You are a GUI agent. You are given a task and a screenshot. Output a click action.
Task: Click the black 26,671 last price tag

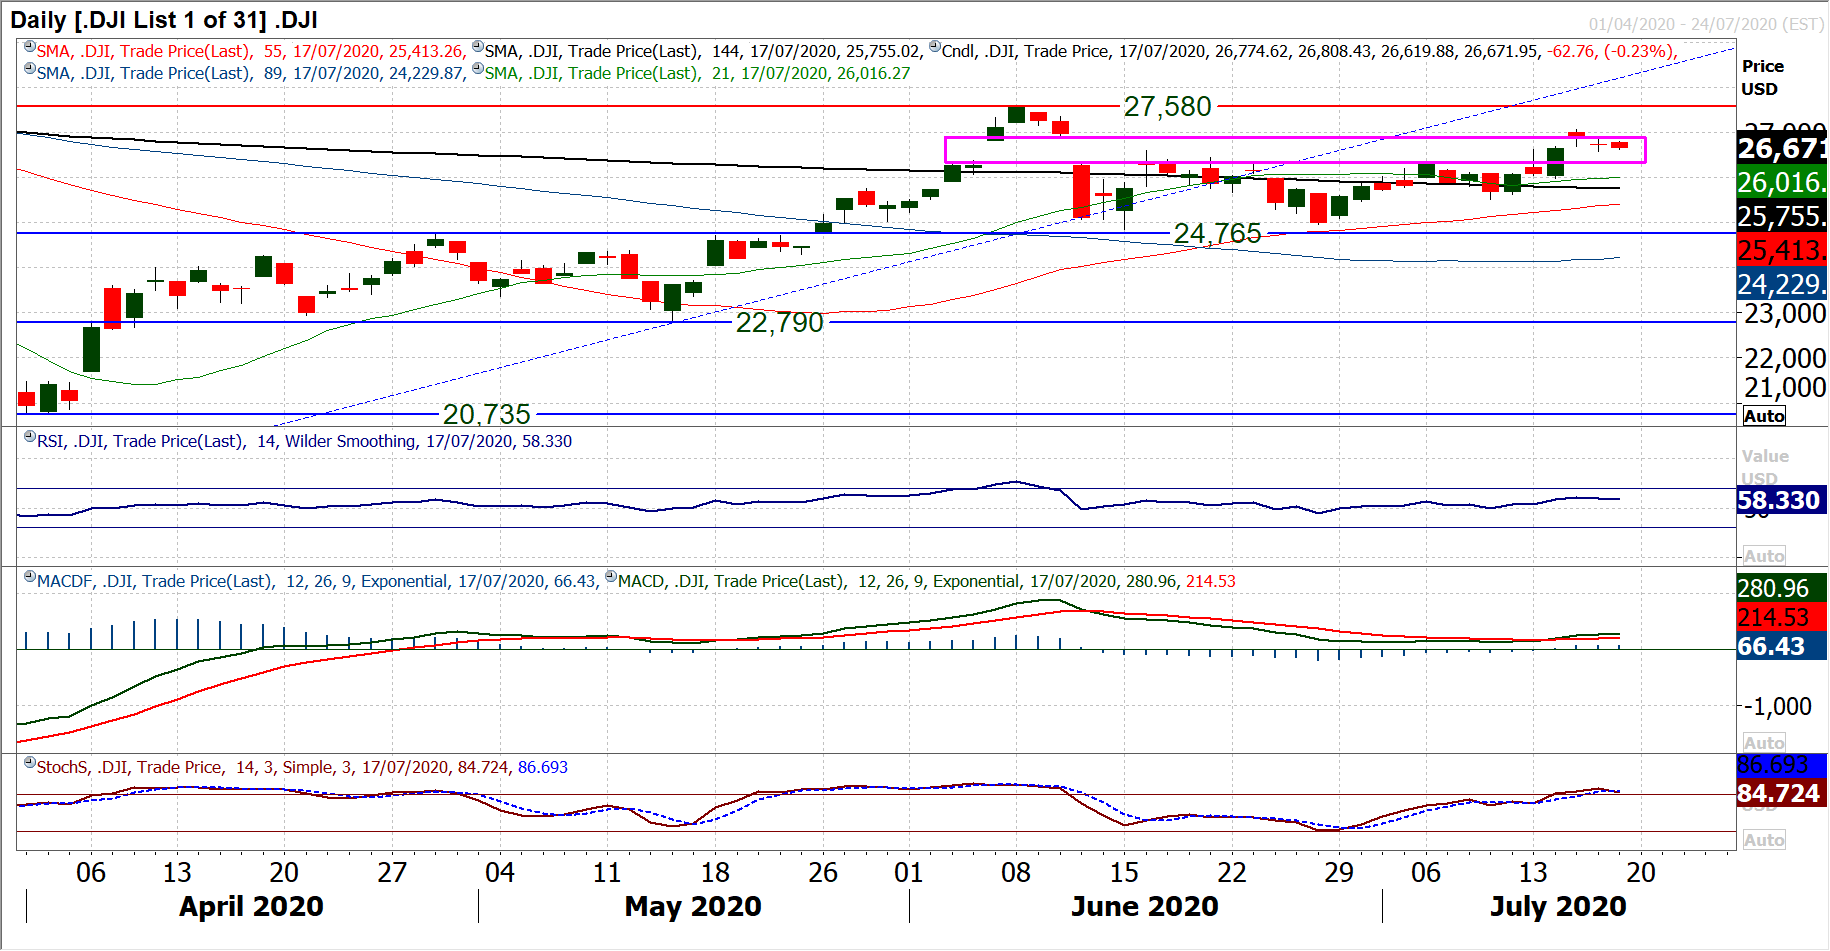[x=1782, y=149]
